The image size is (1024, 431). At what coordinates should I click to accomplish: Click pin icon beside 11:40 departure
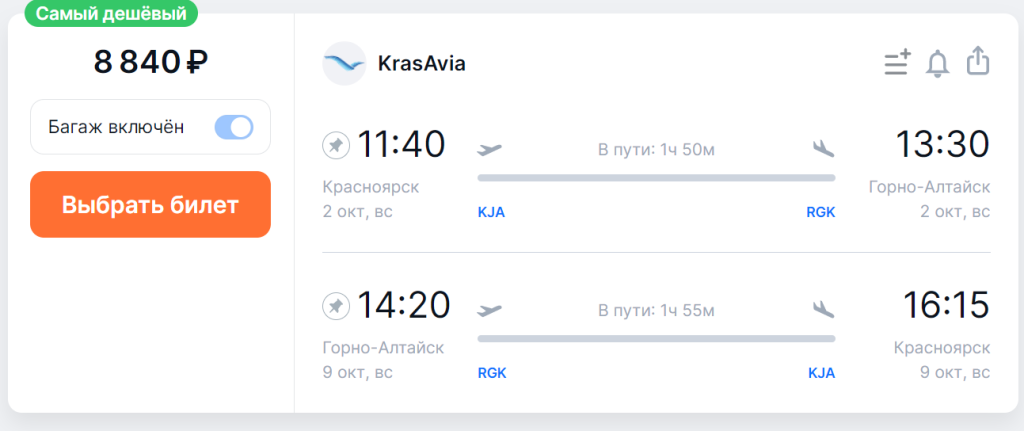[x=336, y=146]
